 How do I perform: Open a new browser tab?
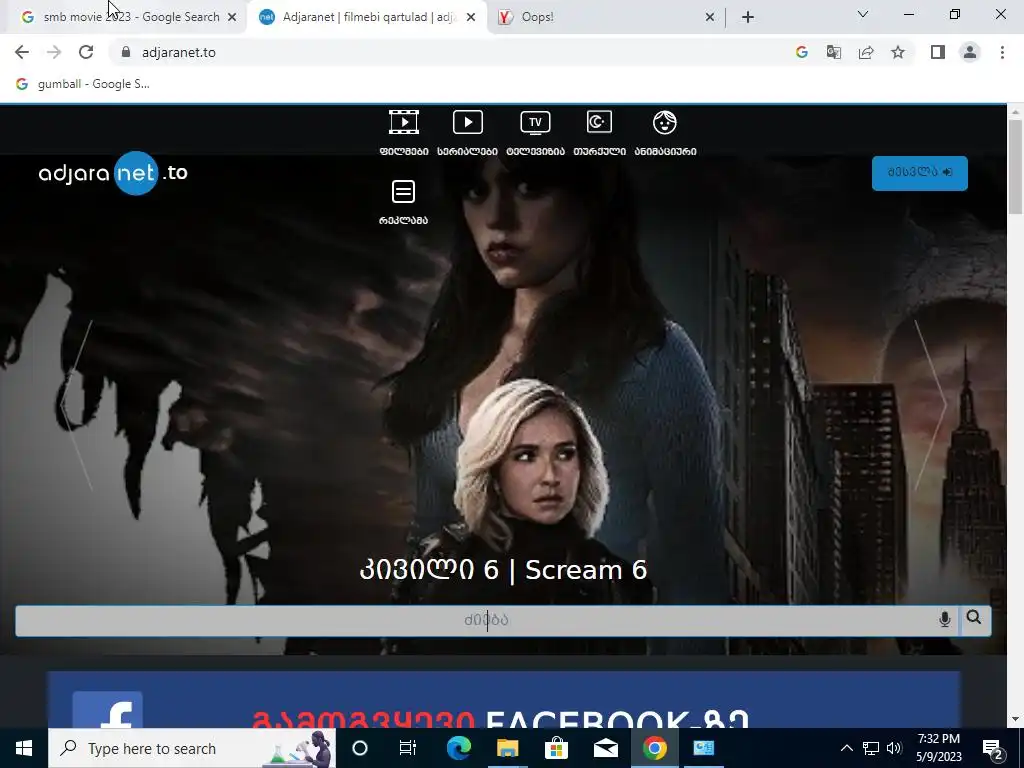pos(748,17)
